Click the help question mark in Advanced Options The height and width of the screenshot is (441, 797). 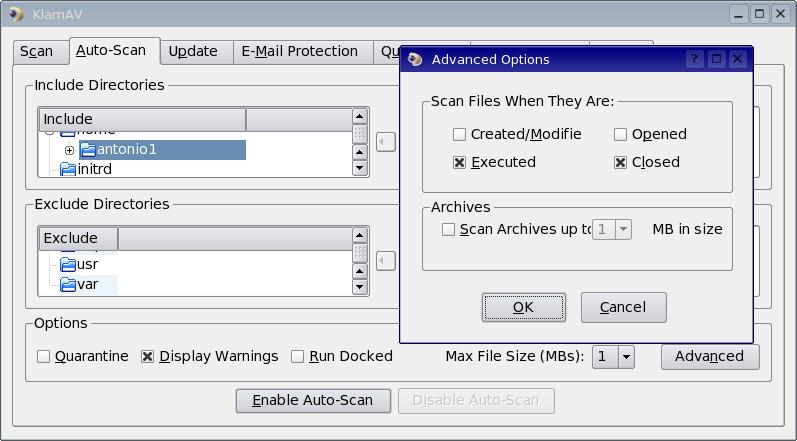coord(694,59)
